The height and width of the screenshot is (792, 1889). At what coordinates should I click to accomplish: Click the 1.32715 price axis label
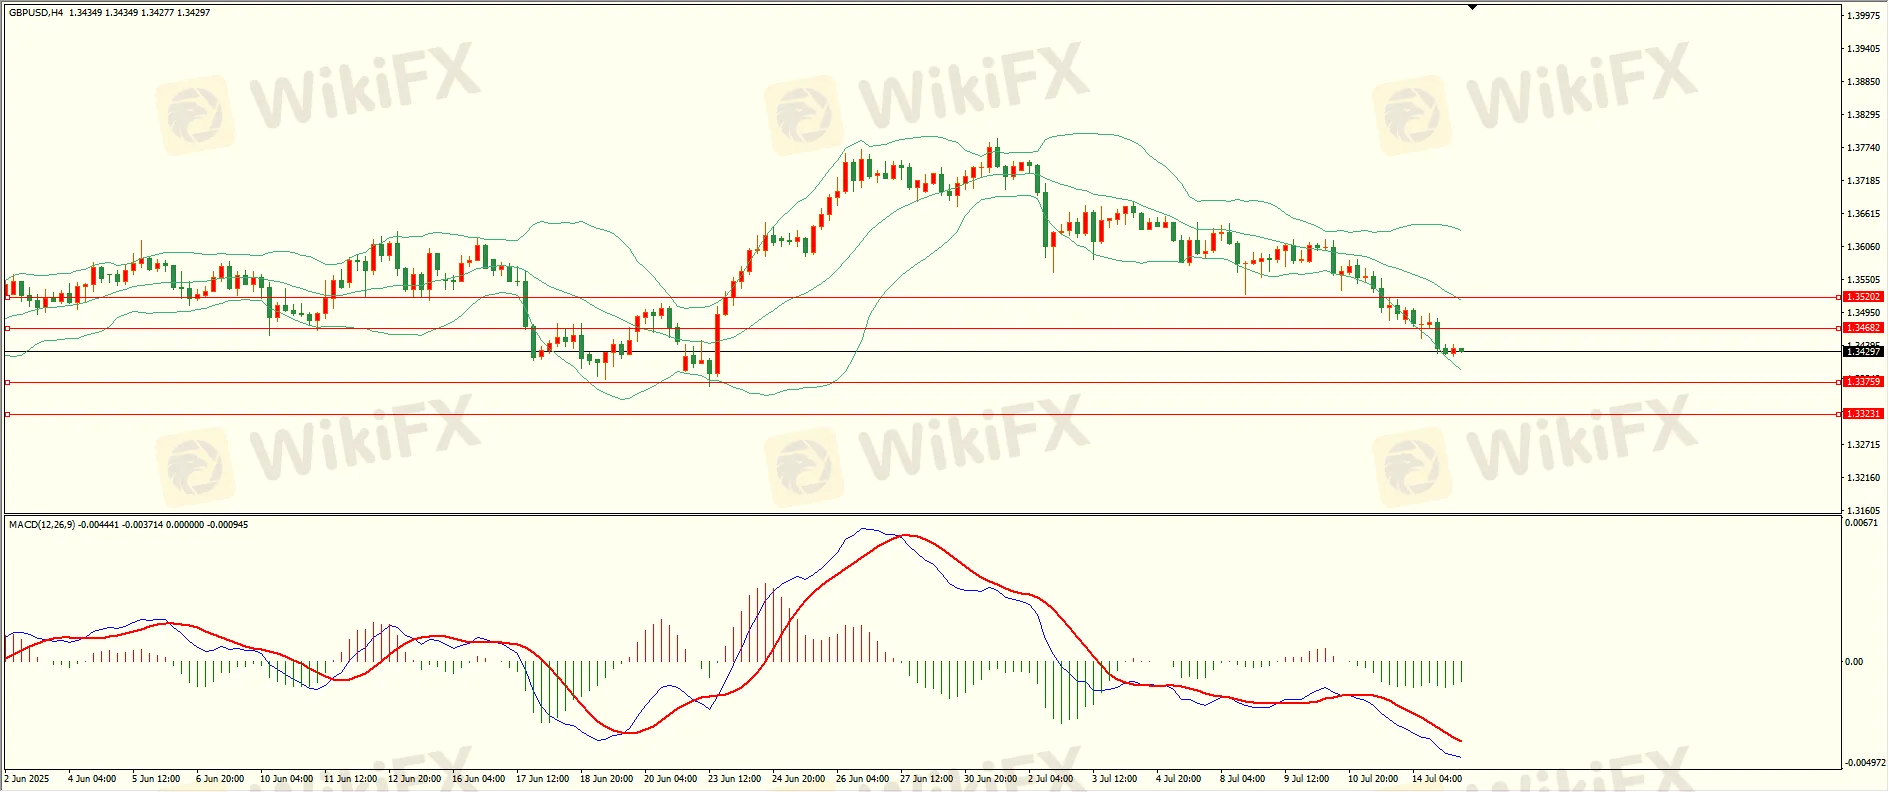tap(1863, 445)
